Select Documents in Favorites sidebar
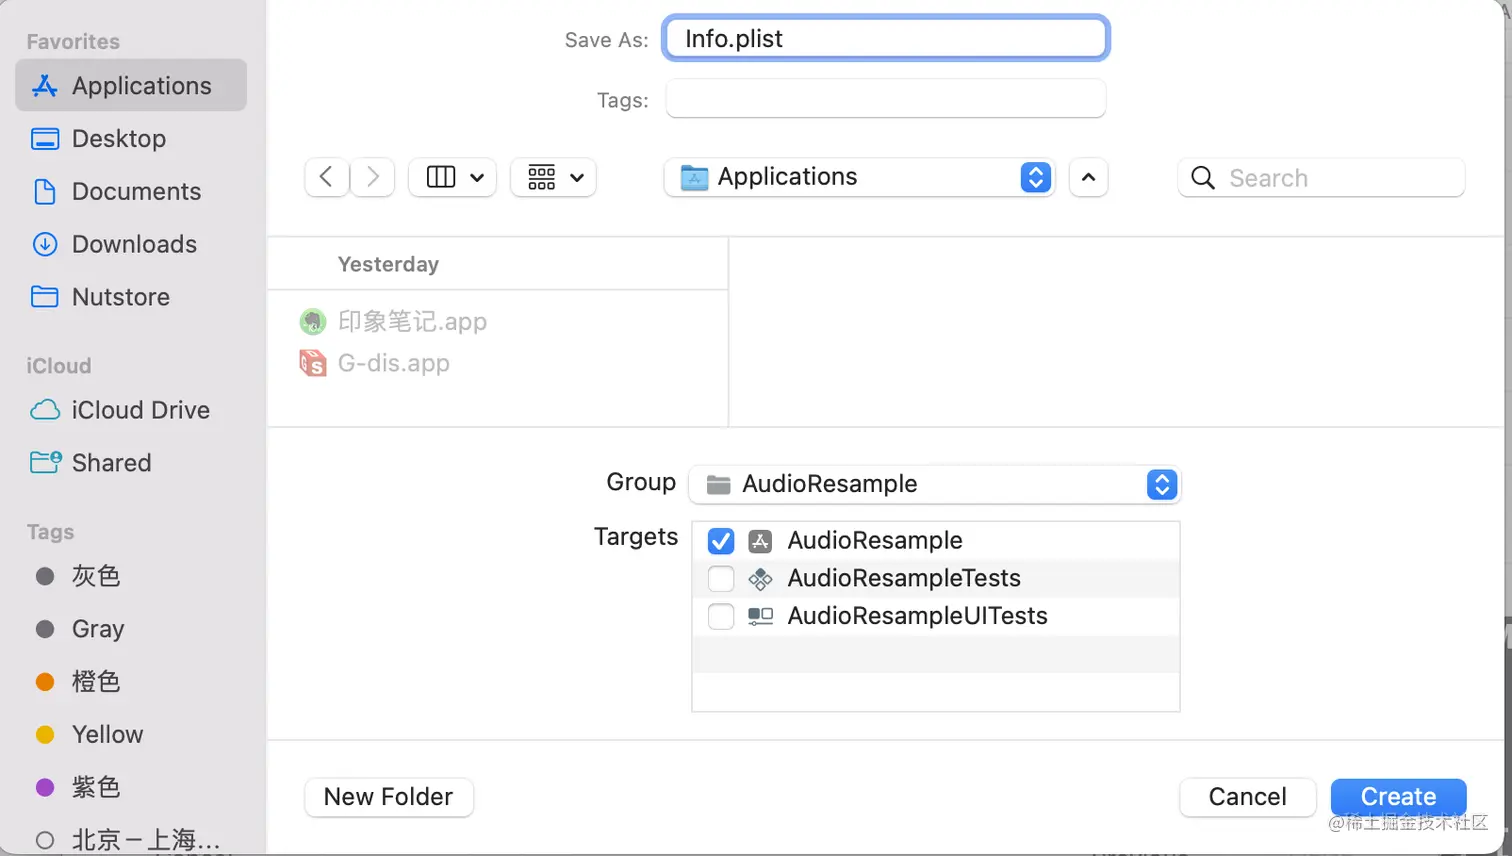 pyautogui.click(x=136, y=192)
